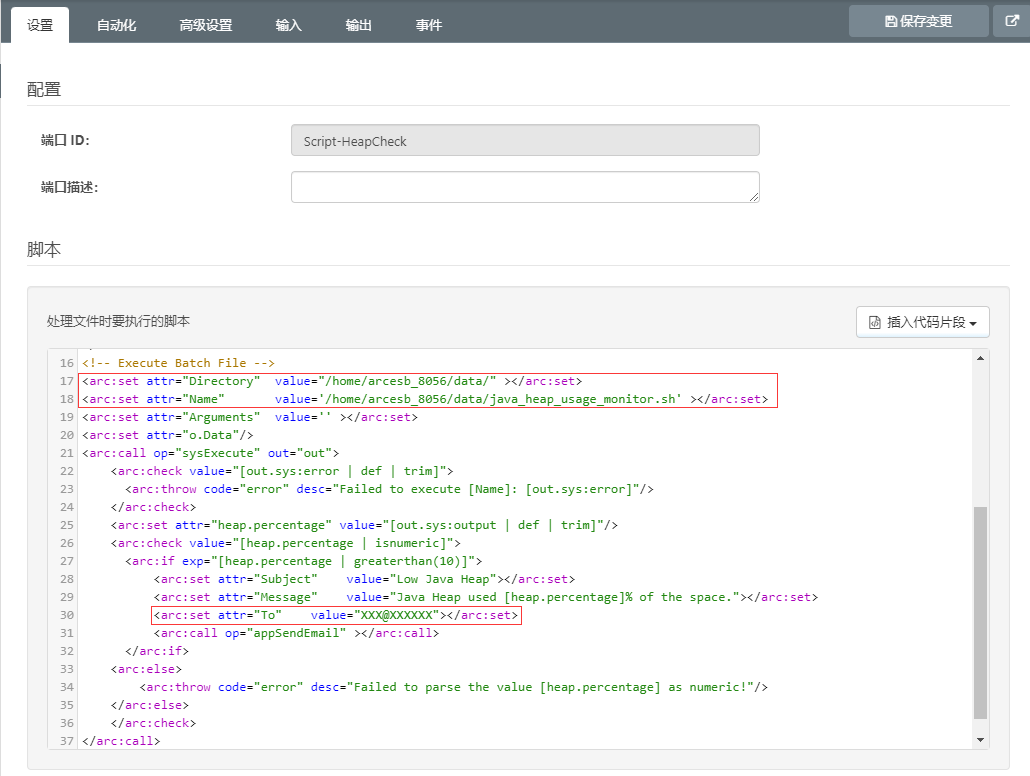This screenshot has height=776, width=1030.
Task: Click the Directory attribute line 17
Action: pos(332,381)
